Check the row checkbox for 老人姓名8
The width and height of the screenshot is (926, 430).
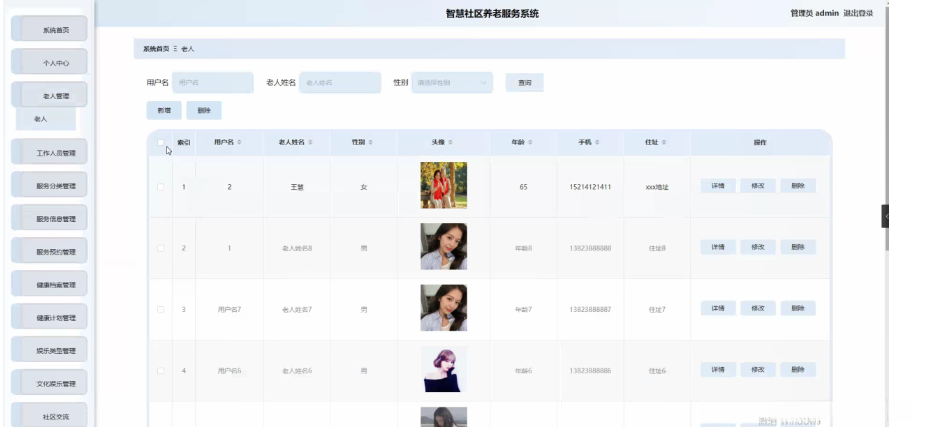point(161,248)
